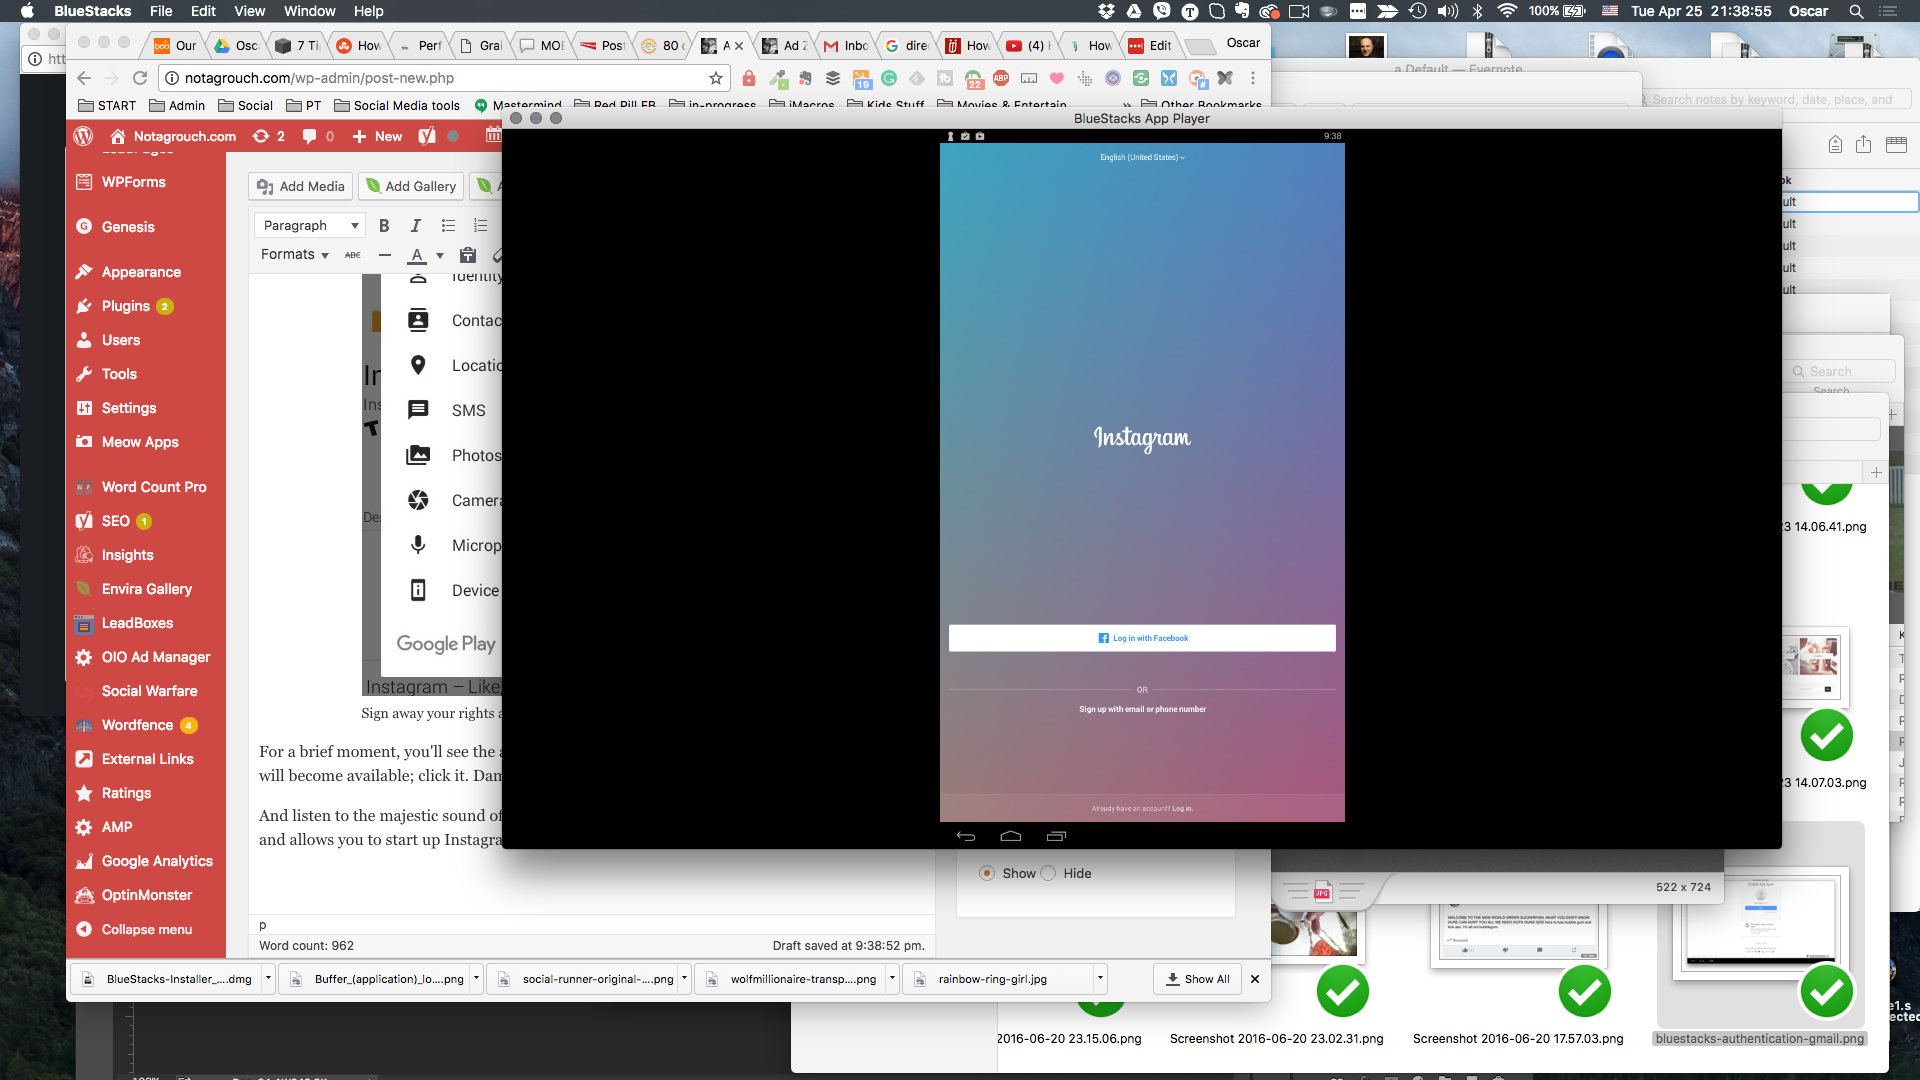
Task: Select the Paragraph style dropdown
Action: click(310, 225)
